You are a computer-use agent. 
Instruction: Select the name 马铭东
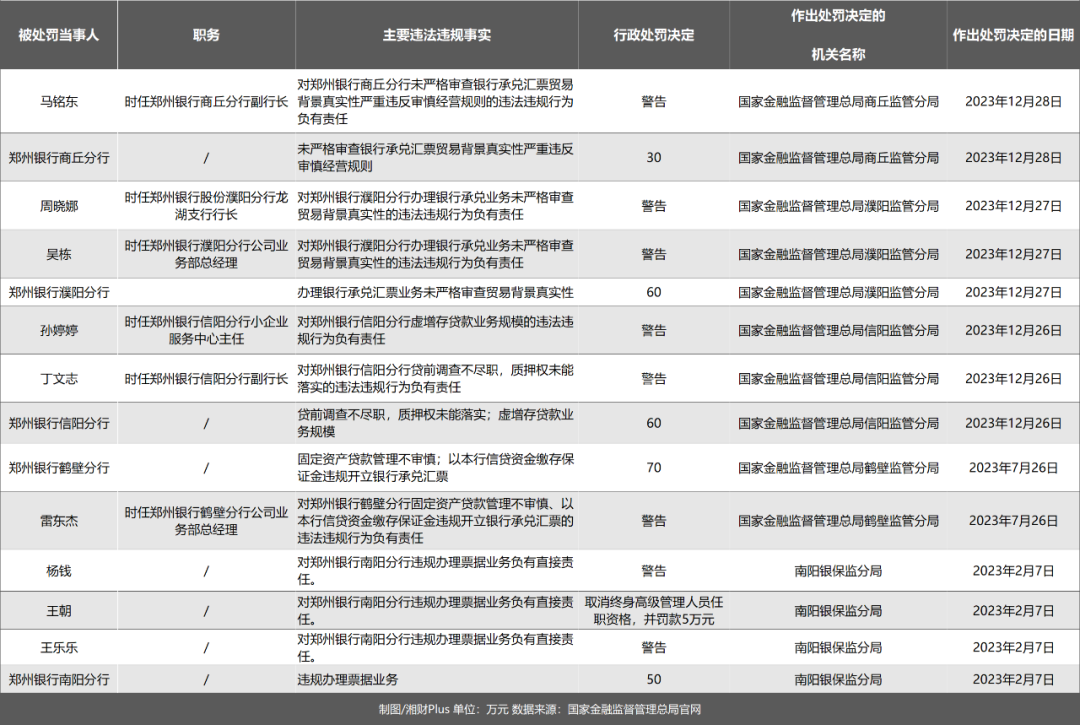click(x=59, y=101)
